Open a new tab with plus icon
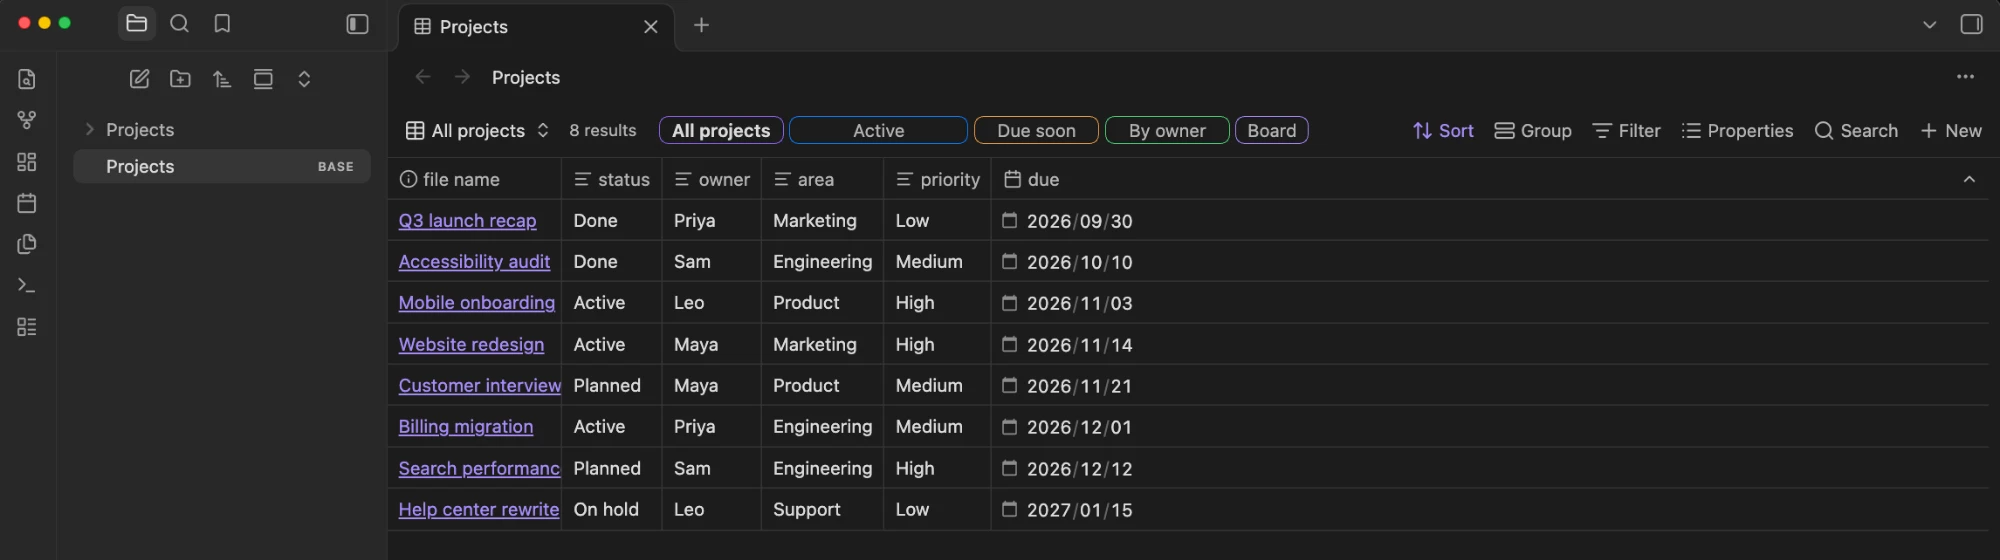 coord(702,25)
